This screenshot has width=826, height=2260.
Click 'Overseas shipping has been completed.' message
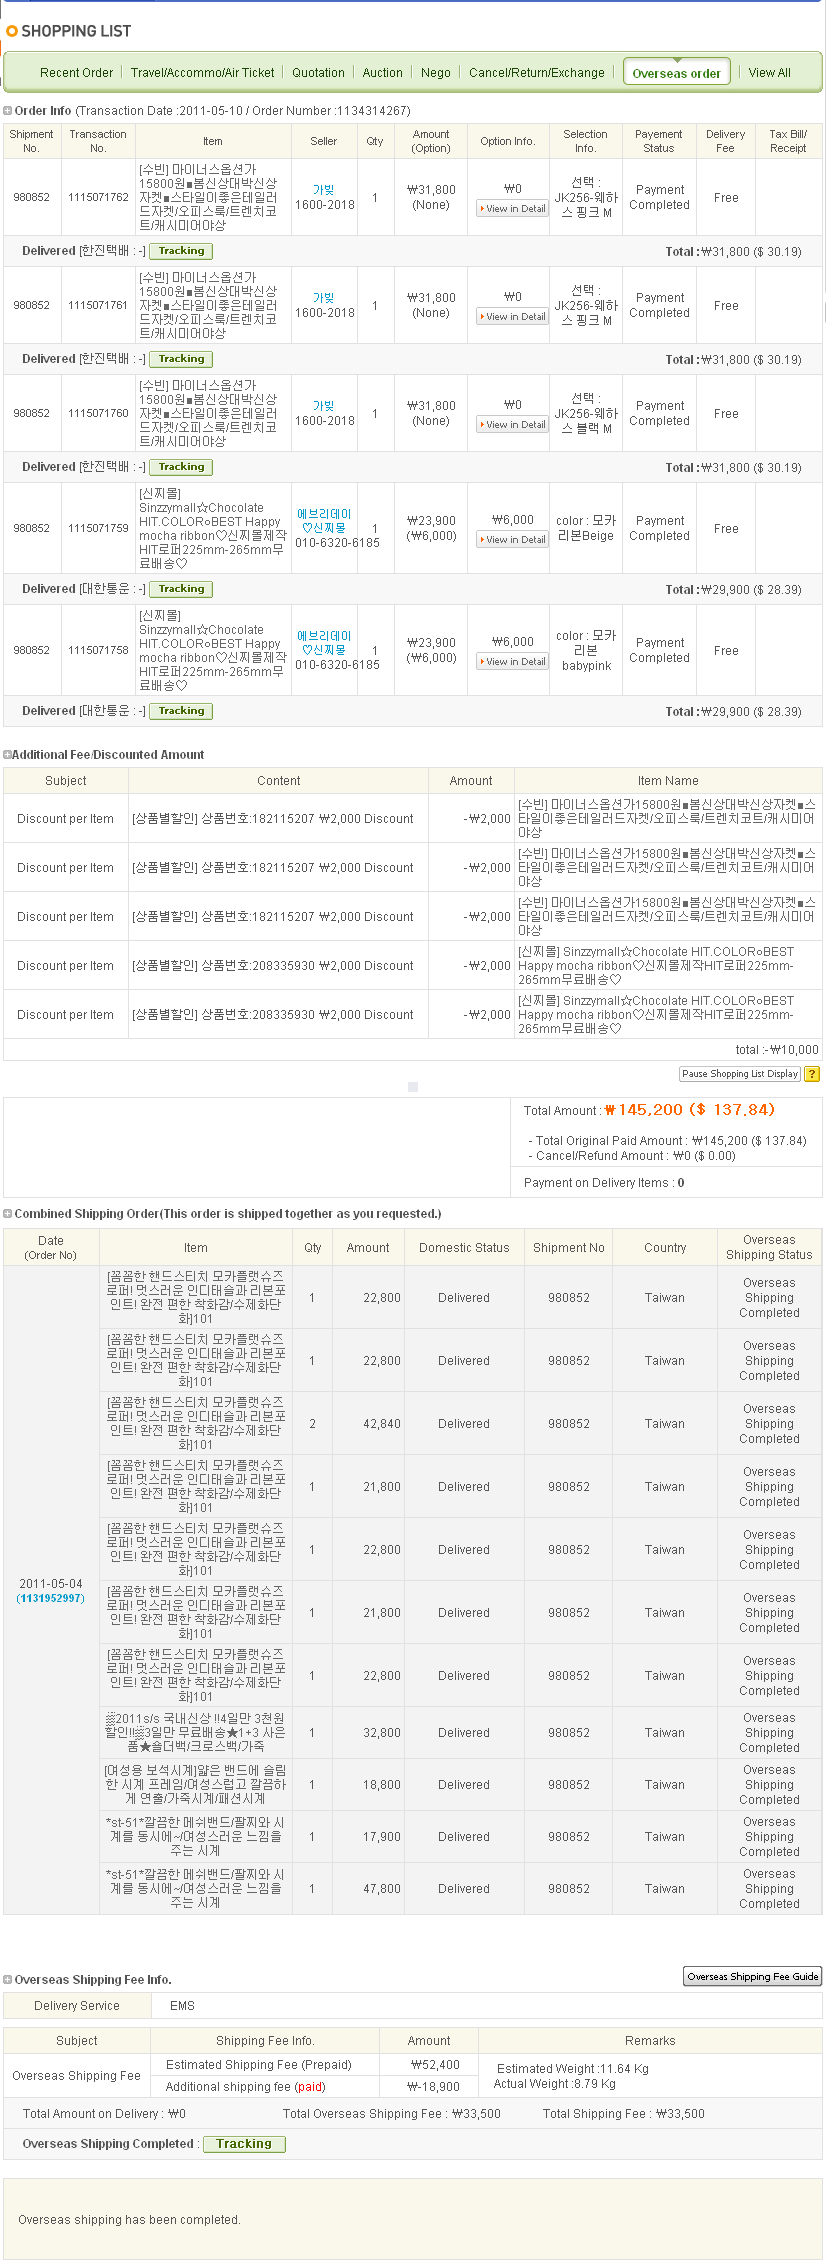point(129,2220)
